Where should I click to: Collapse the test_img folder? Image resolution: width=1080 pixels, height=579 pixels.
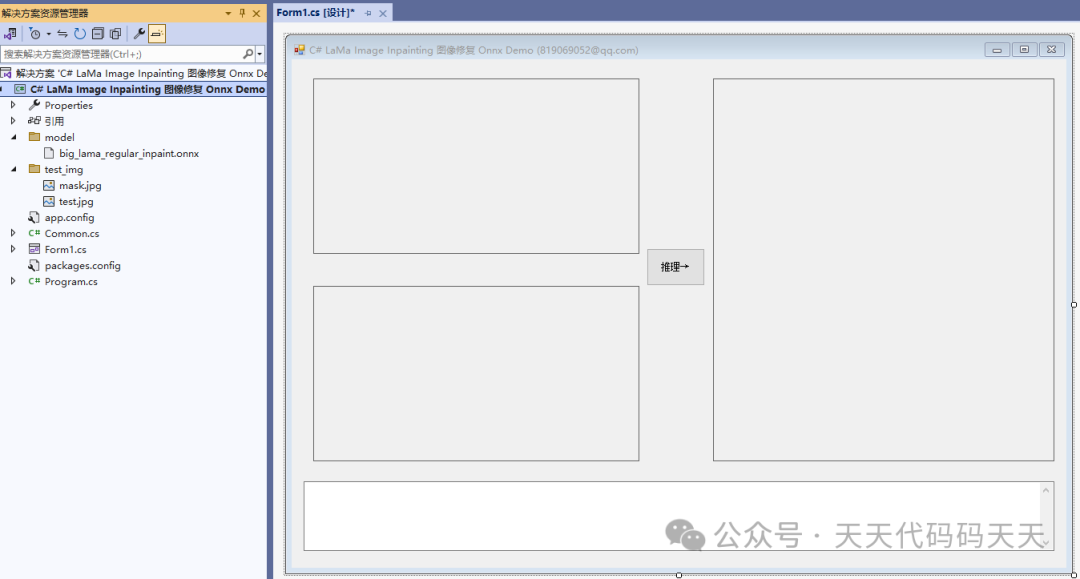pos(14,169)
